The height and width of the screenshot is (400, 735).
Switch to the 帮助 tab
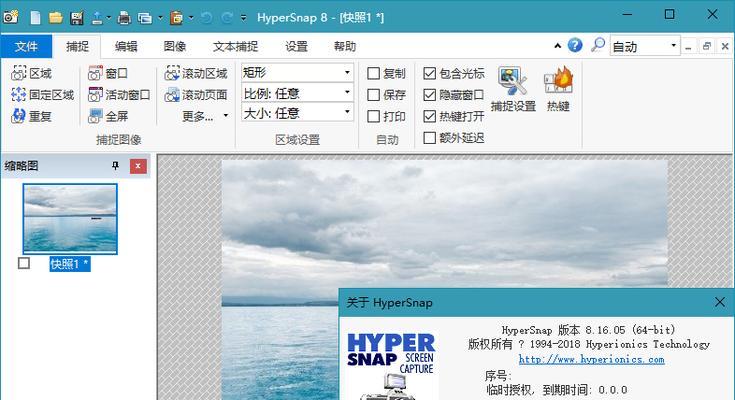345,46
